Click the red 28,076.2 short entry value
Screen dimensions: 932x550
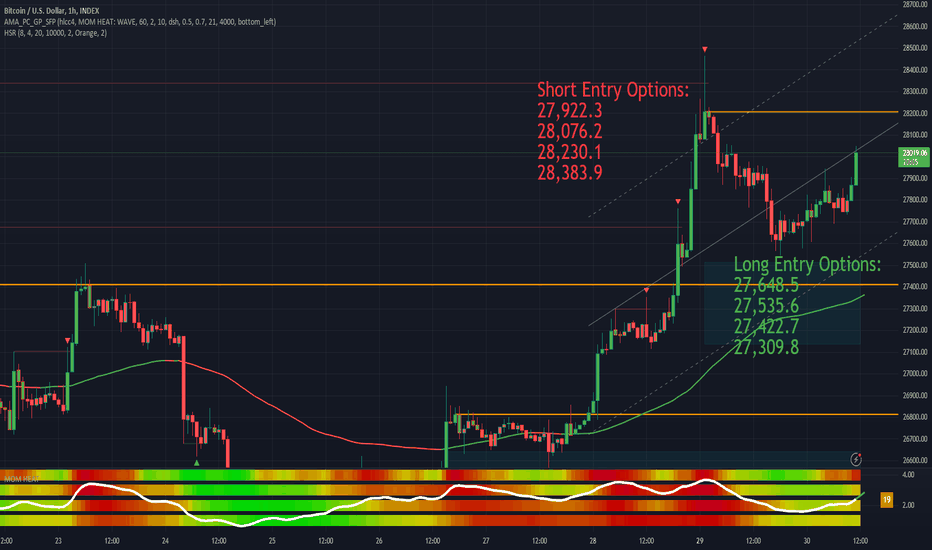tap(569, 131)
